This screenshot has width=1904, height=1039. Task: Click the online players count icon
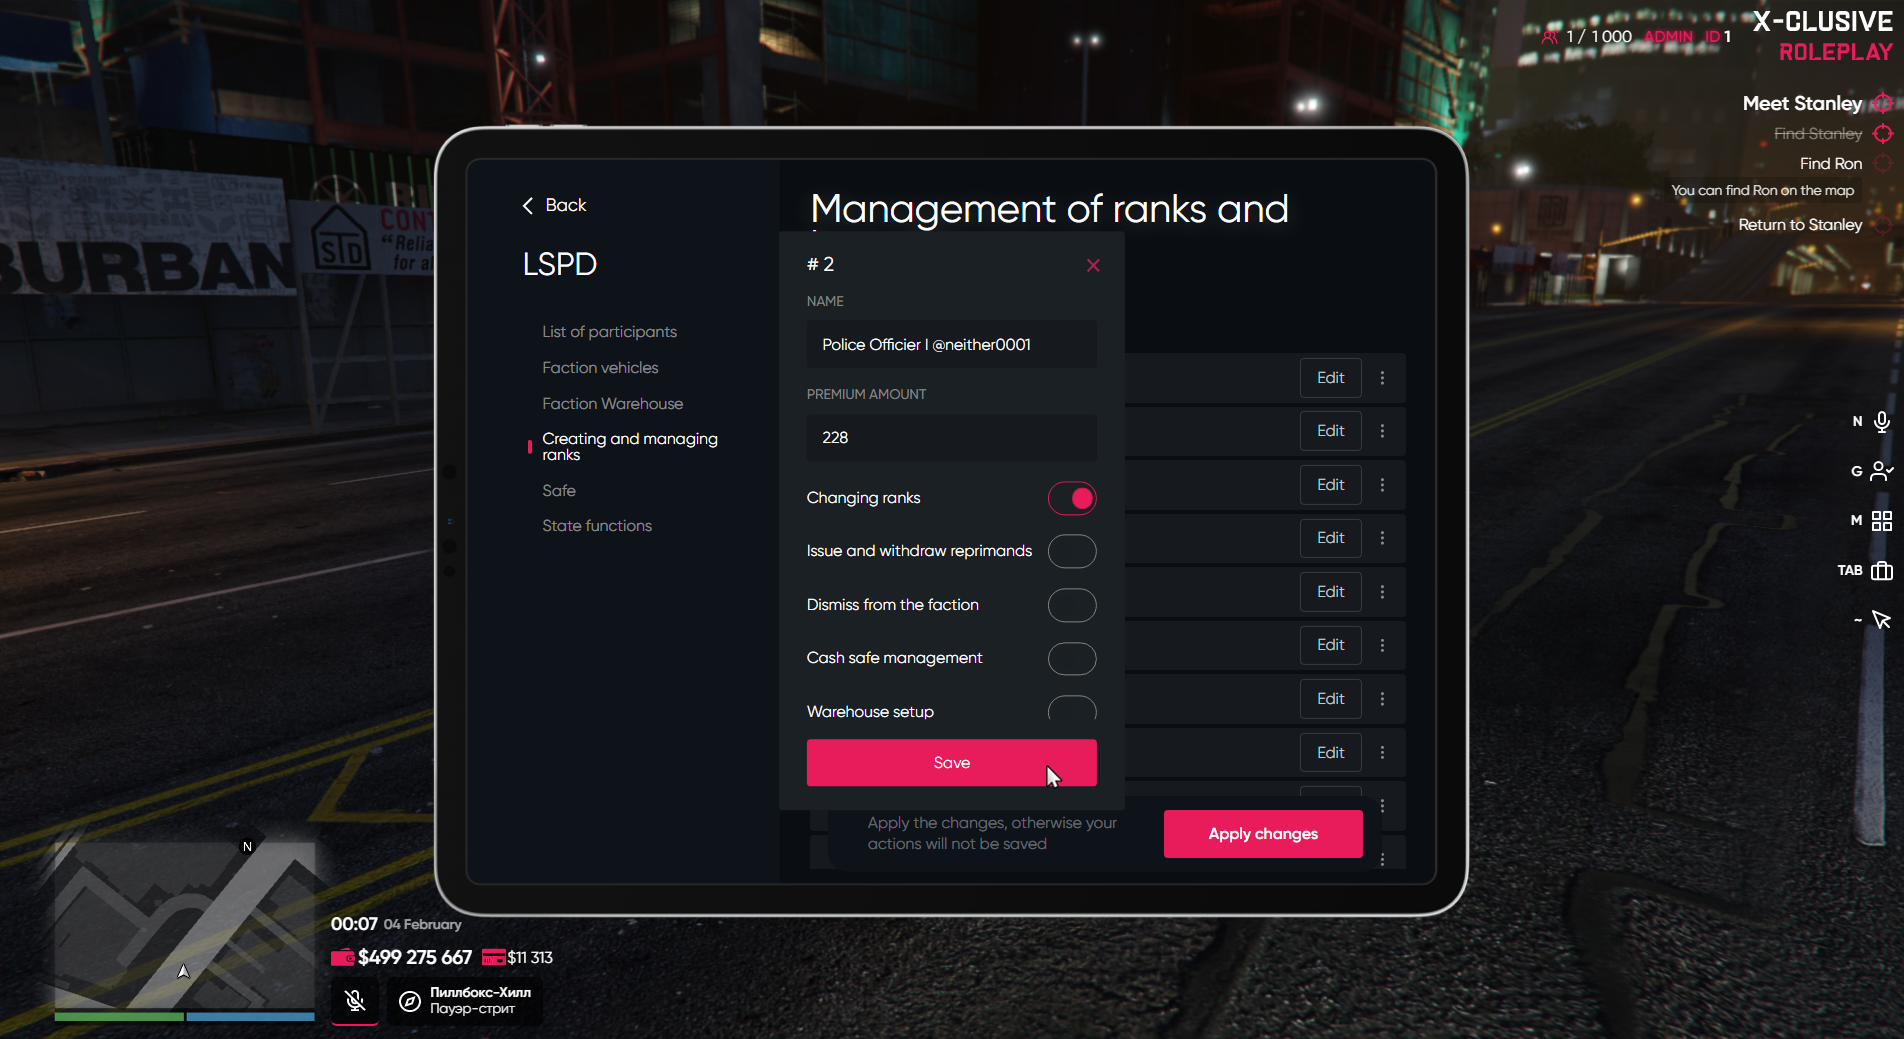point(1550,37)
